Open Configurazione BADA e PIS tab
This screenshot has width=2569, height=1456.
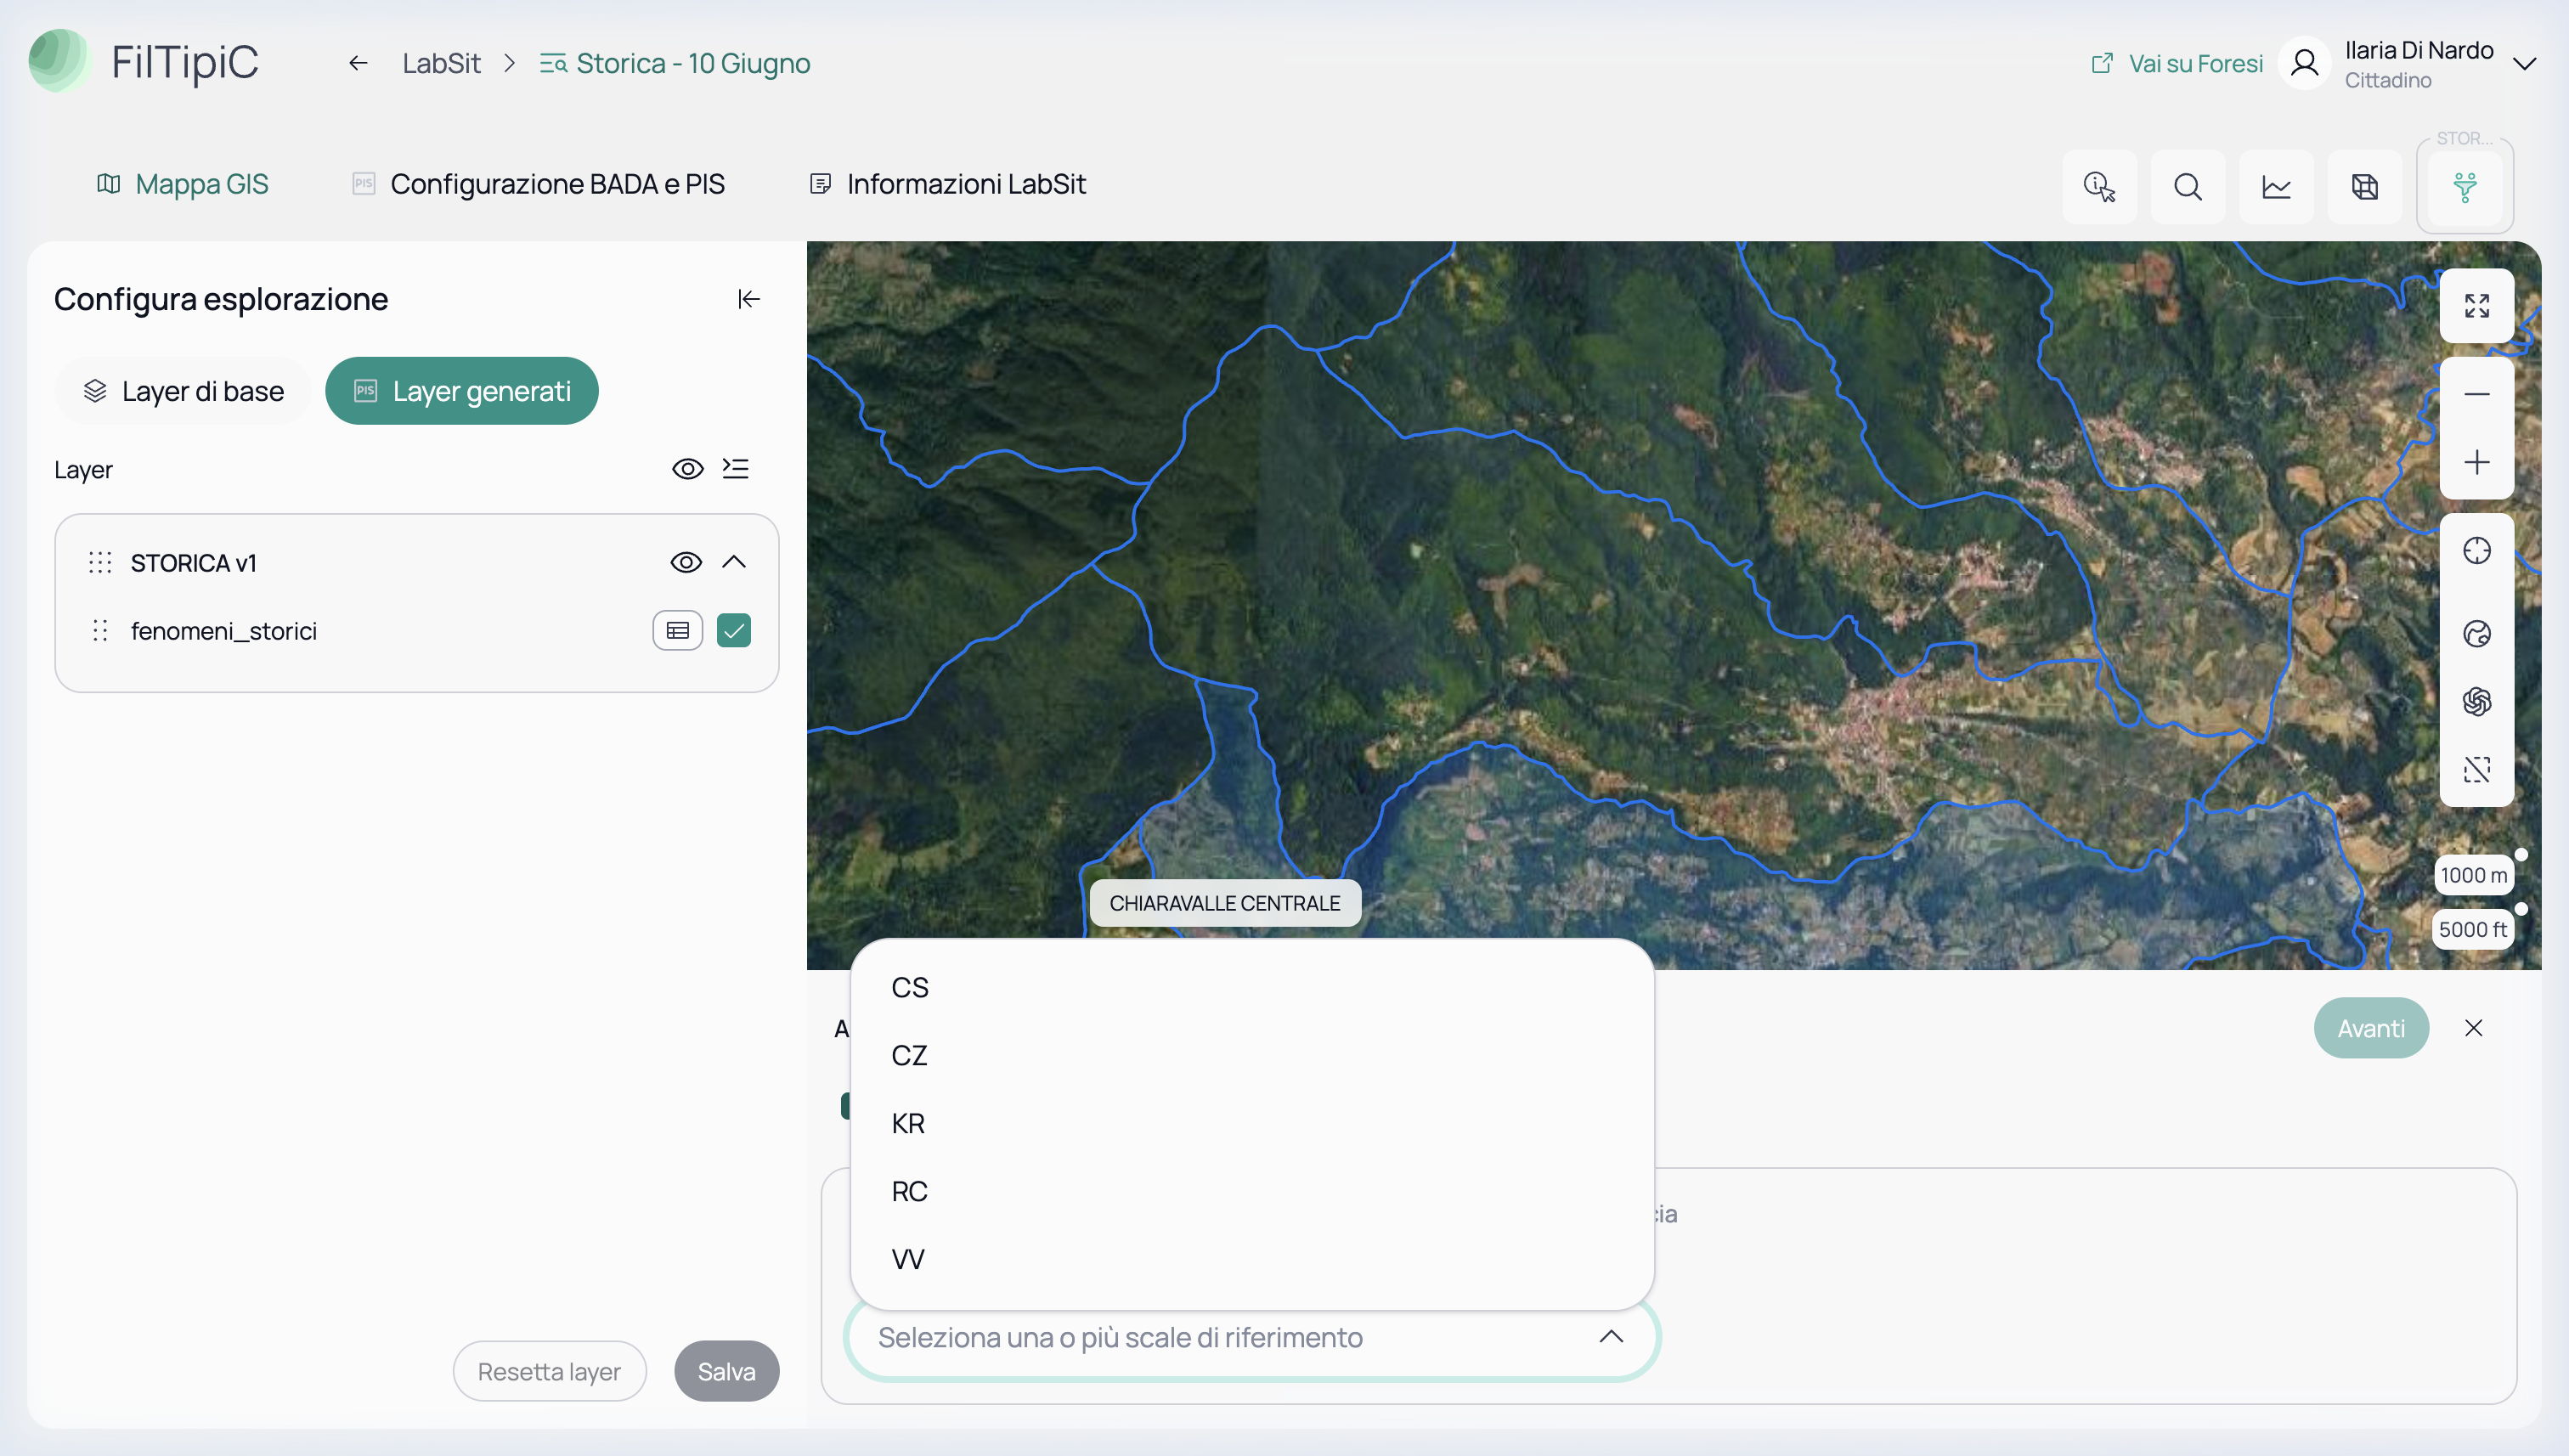(538, 184)
